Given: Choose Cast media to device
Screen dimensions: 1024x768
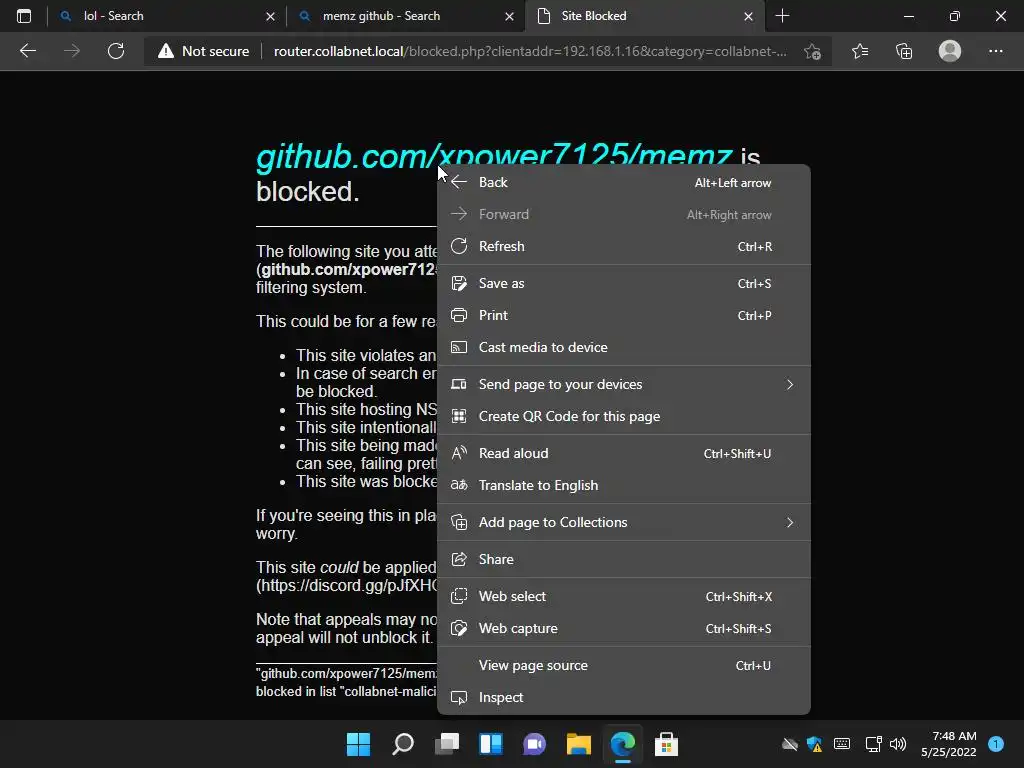Looking at the screenshot, I should (624, 347).
